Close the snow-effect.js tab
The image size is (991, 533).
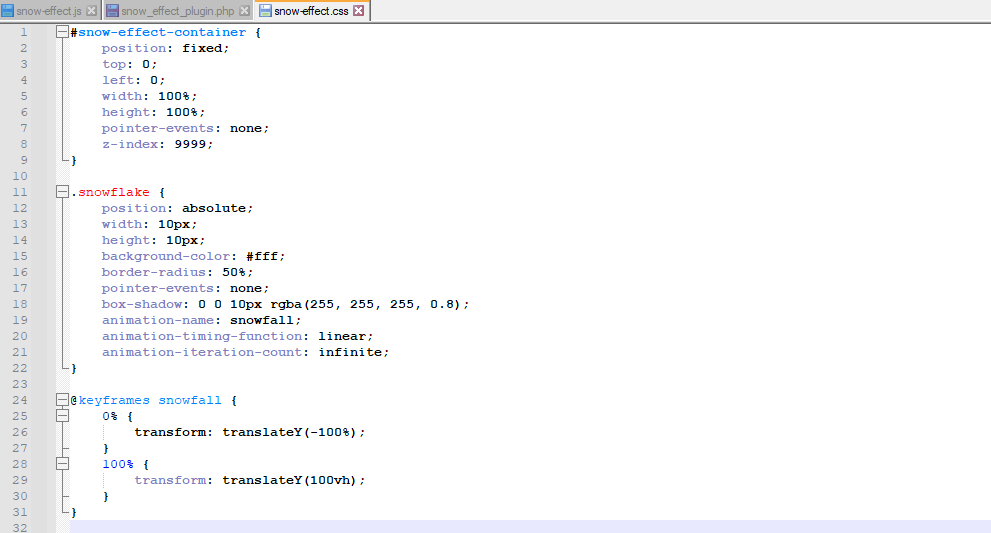coord(92,11)
